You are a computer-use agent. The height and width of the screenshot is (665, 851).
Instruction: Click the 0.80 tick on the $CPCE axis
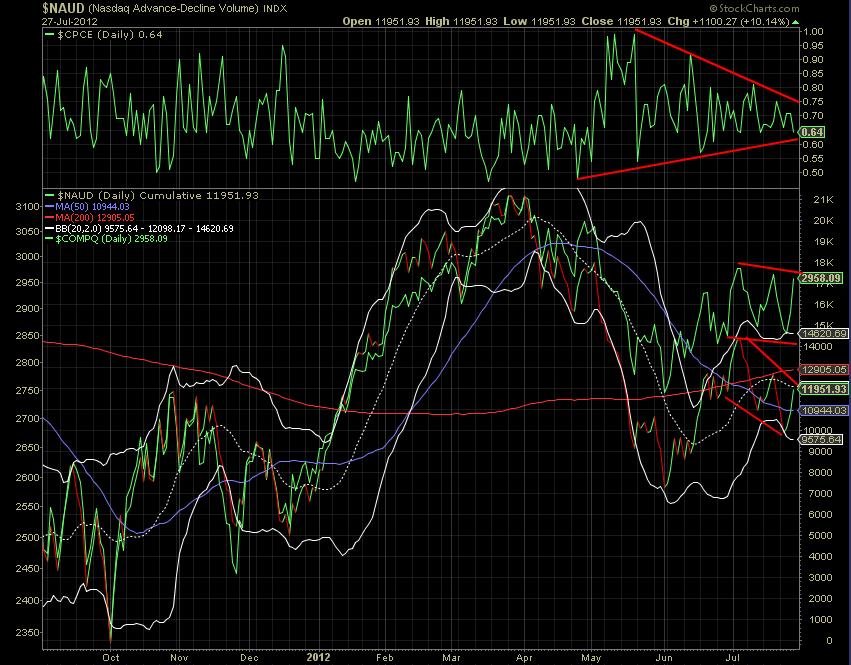click(x=813, y=88)
